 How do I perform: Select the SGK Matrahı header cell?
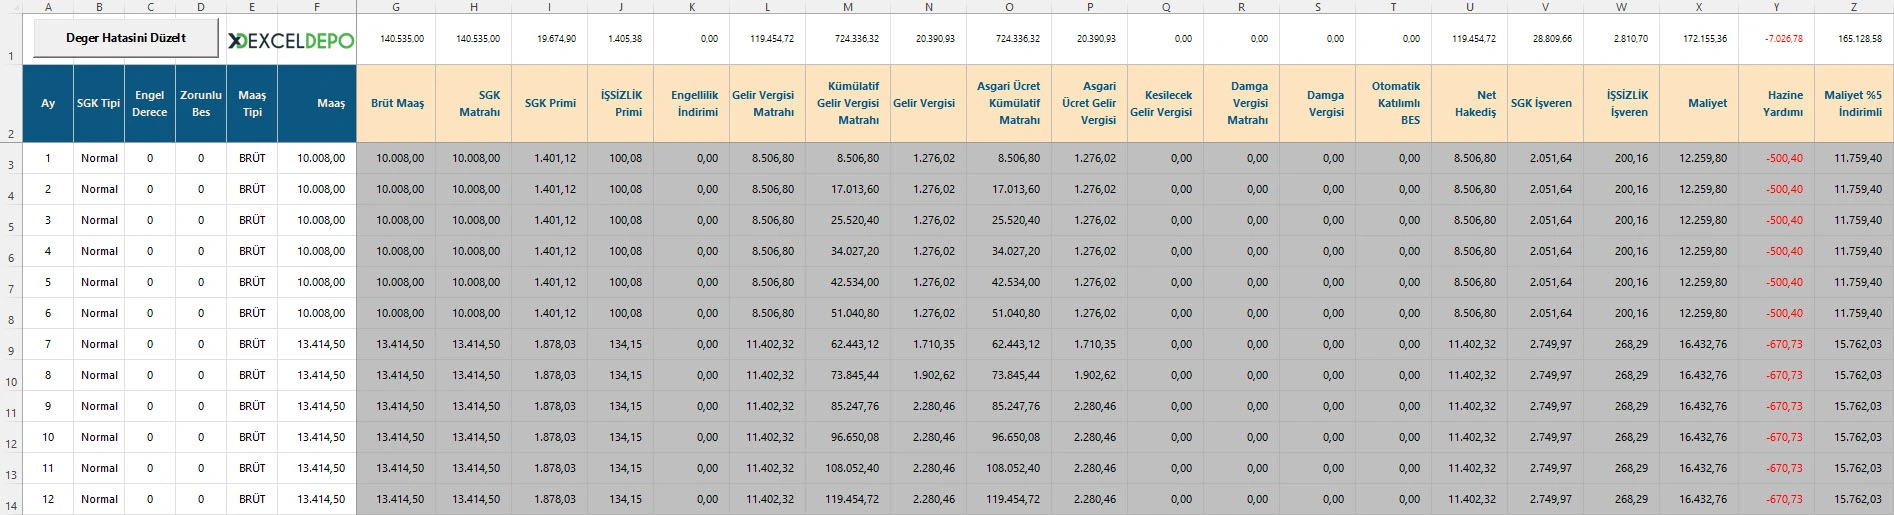coord(473,103)
